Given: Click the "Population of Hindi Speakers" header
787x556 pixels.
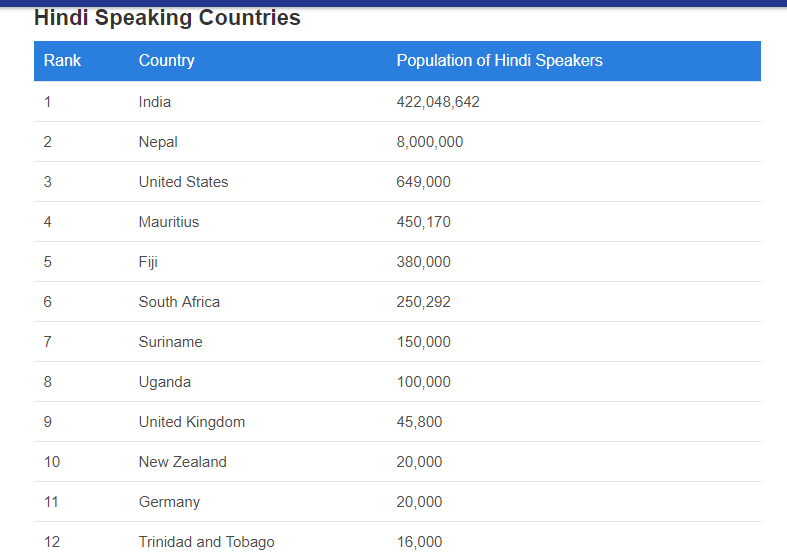Looking at the screenshot, I should coord(499,61).
